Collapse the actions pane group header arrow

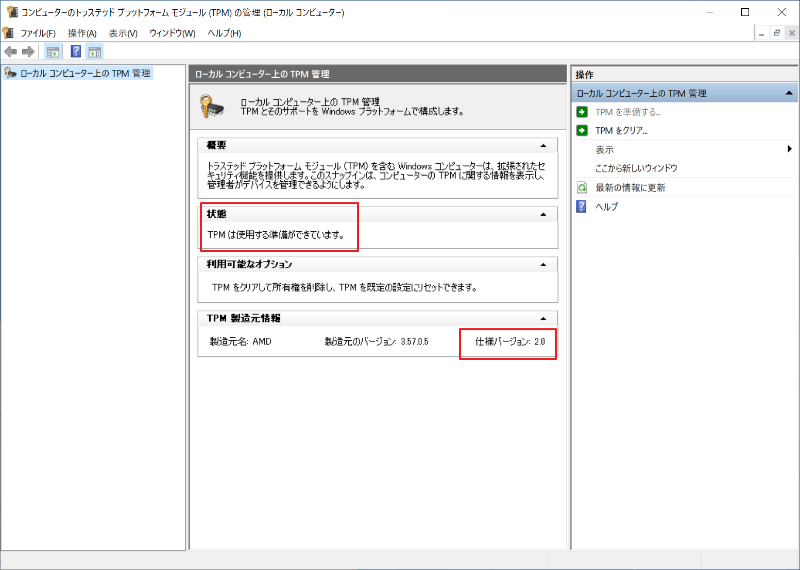coord(789,93)
